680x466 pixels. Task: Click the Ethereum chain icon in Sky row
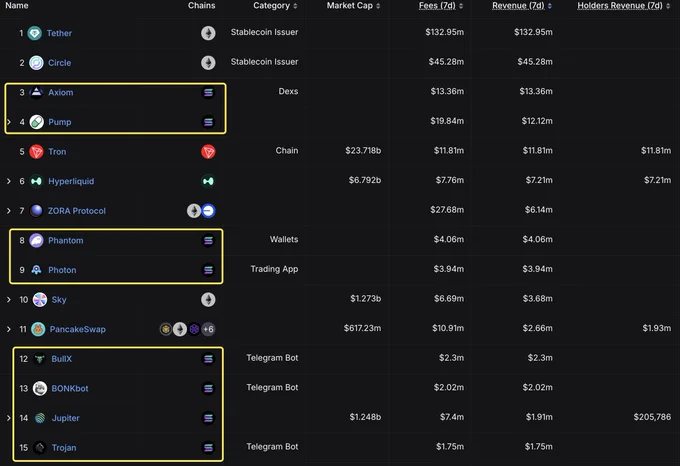pyautogui.click(x=208, y=300)
